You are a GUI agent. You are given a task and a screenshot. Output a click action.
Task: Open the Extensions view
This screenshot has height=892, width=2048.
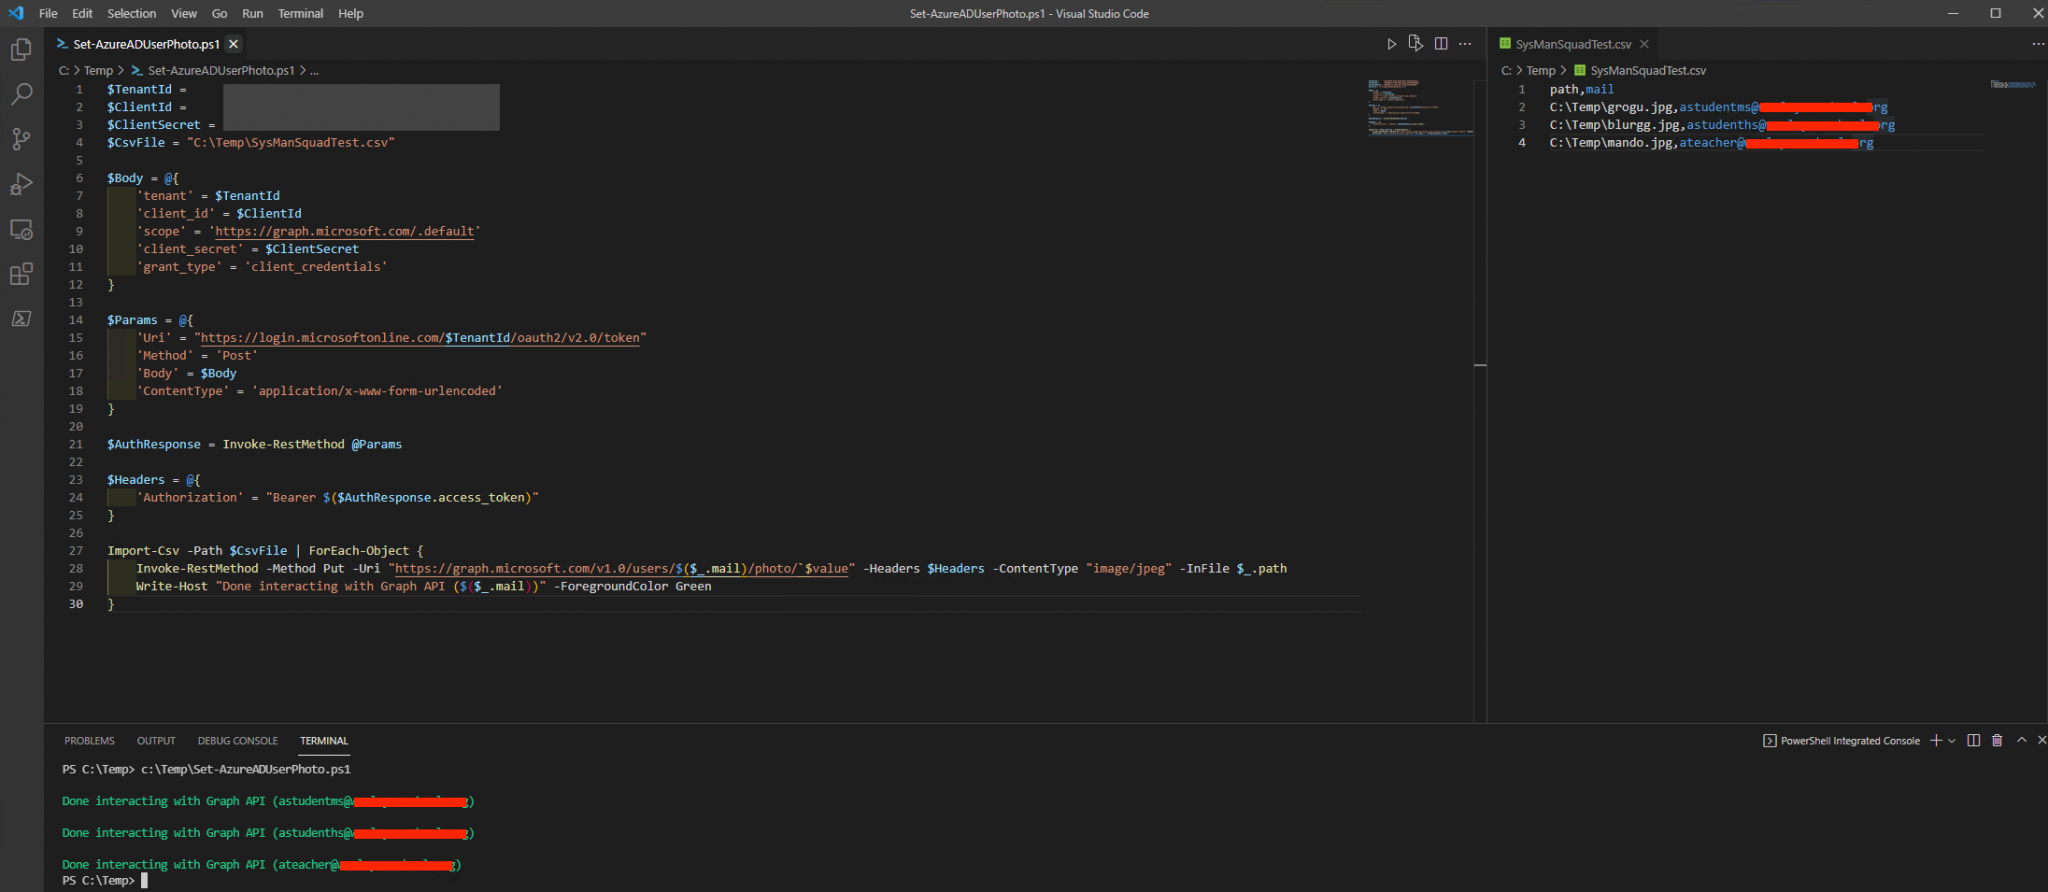tap(21, 274)
